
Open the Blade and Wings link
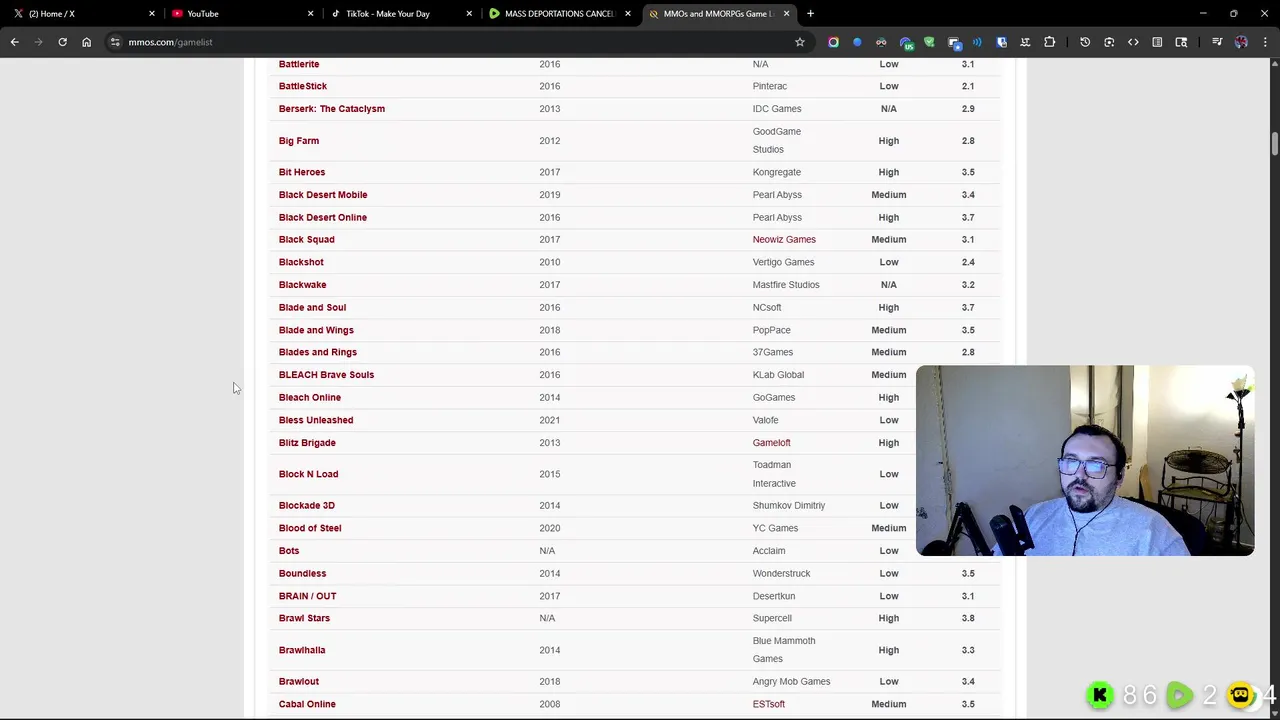(316, 330)
